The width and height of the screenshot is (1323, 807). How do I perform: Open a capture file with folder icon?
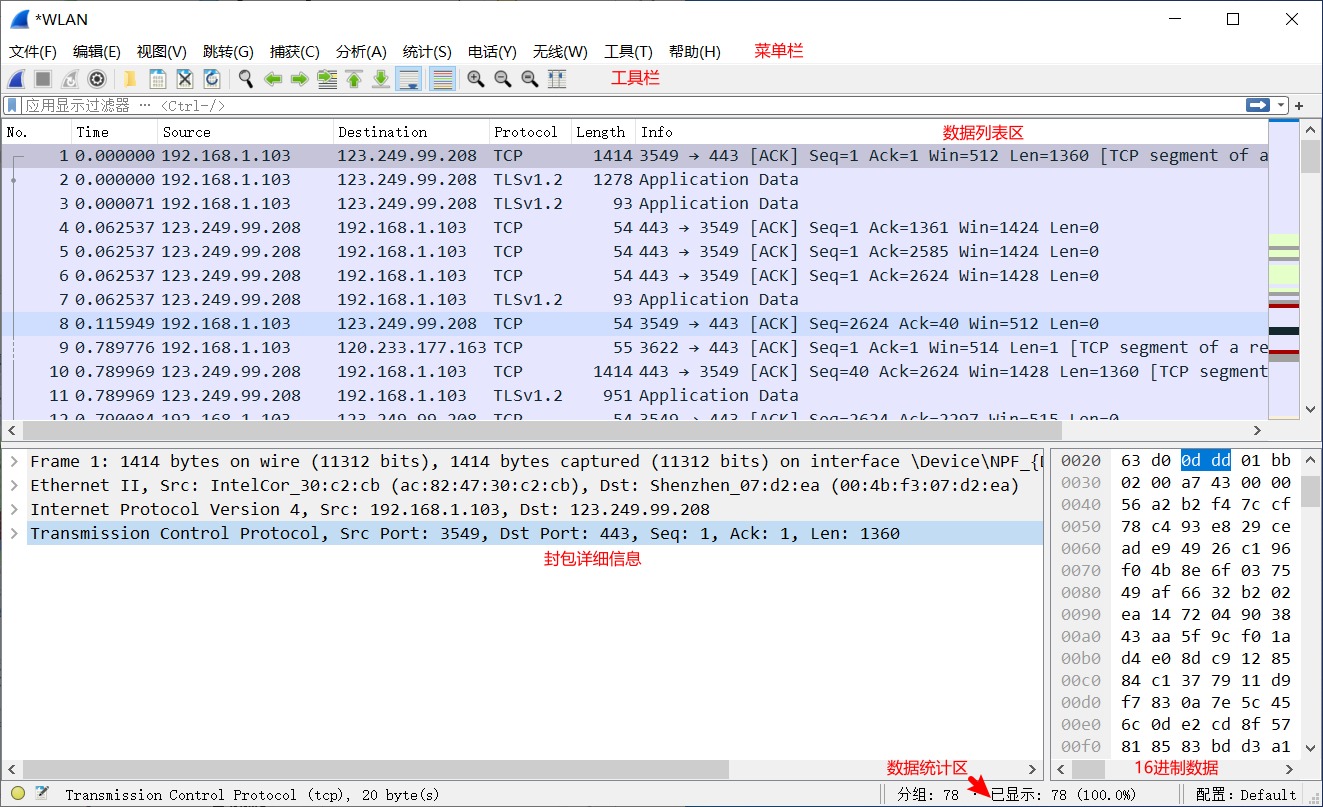(130, 79)
